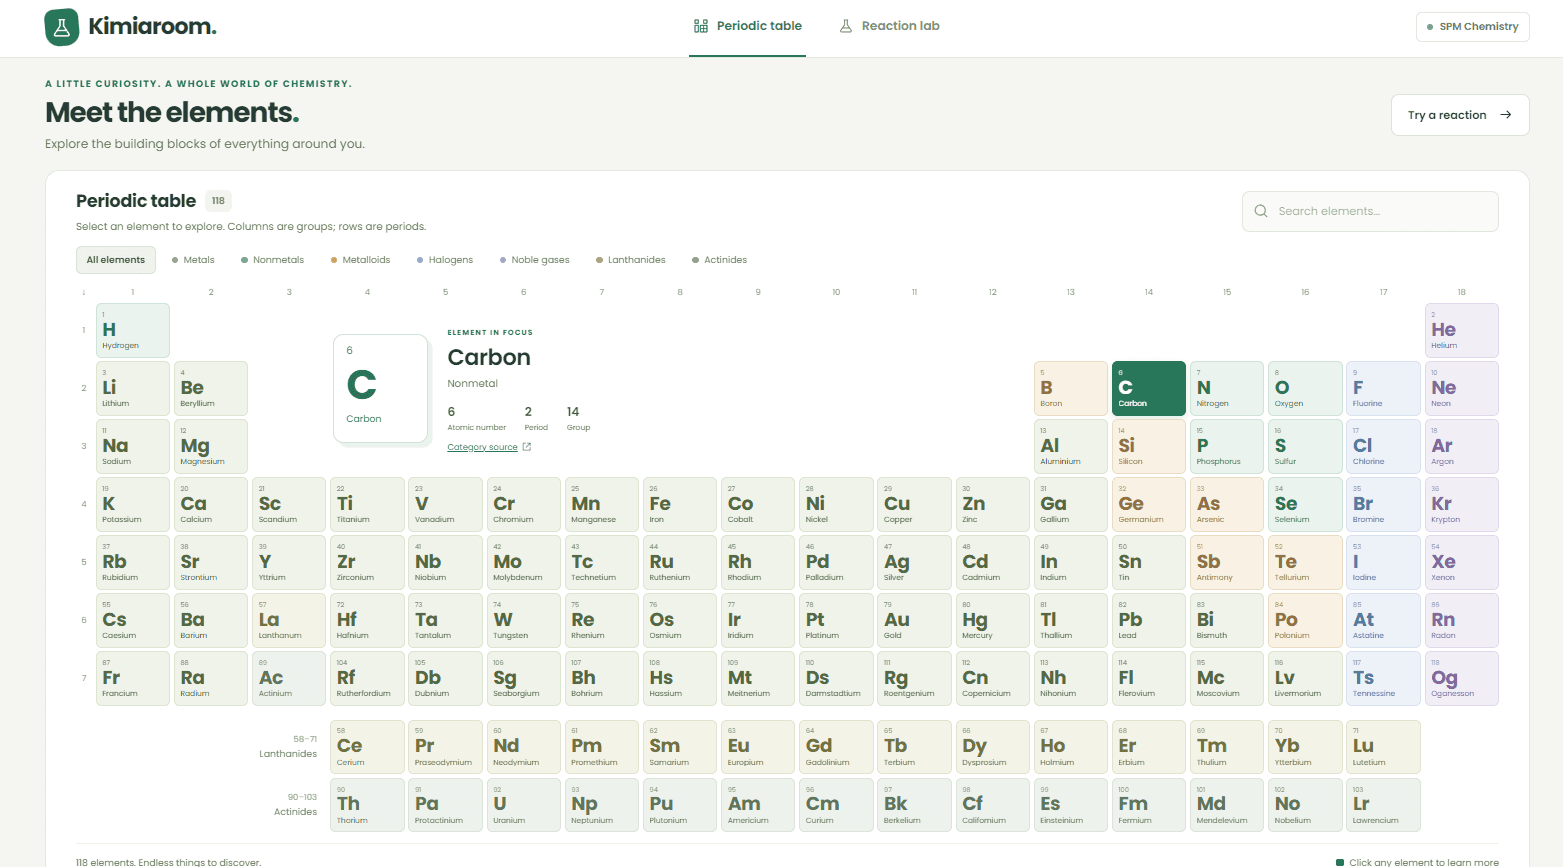
Task: Filter by Nonmetals
Action: (x=272, y=260)
